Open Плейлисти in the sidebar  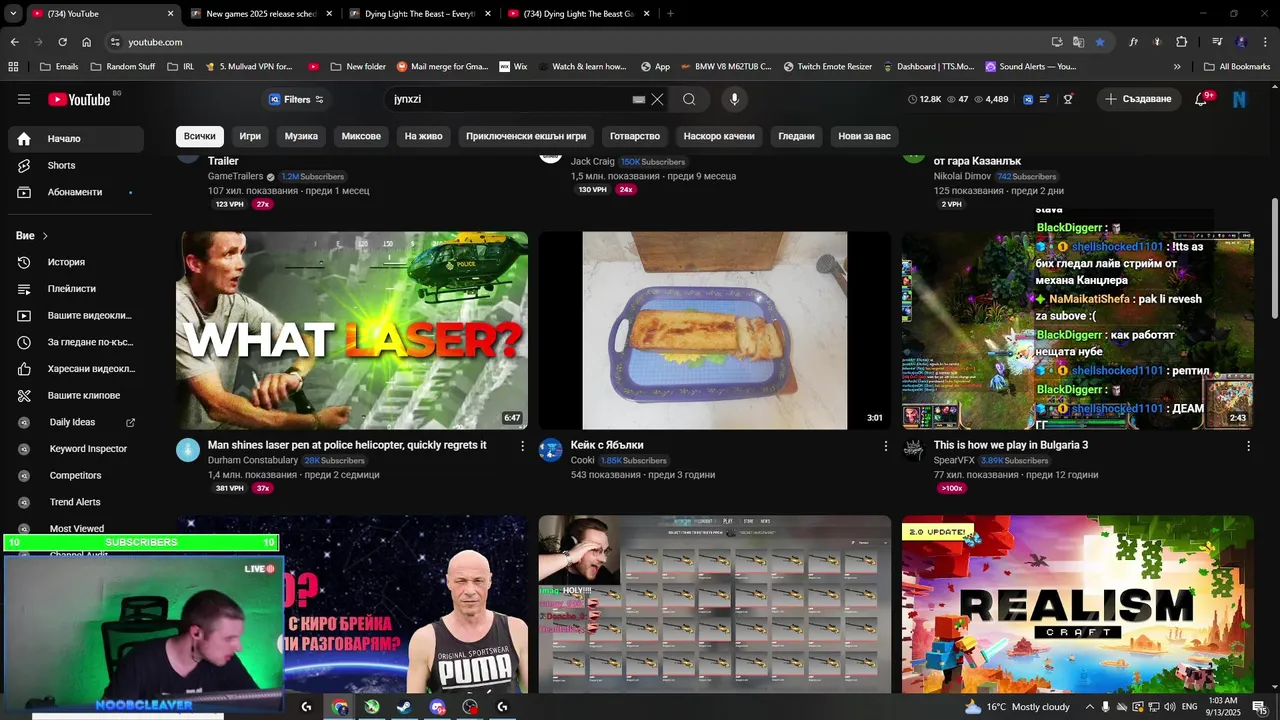[76, 289]
